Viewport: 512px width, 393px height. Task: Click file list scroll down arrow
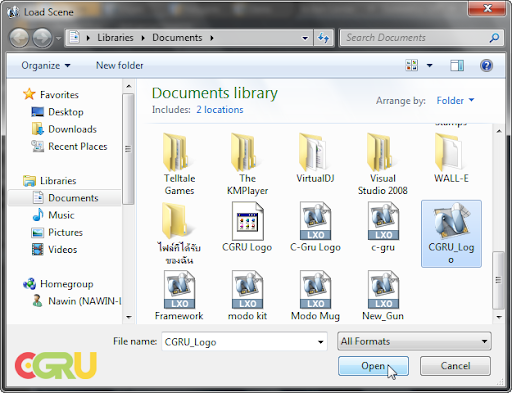point(499,317)
